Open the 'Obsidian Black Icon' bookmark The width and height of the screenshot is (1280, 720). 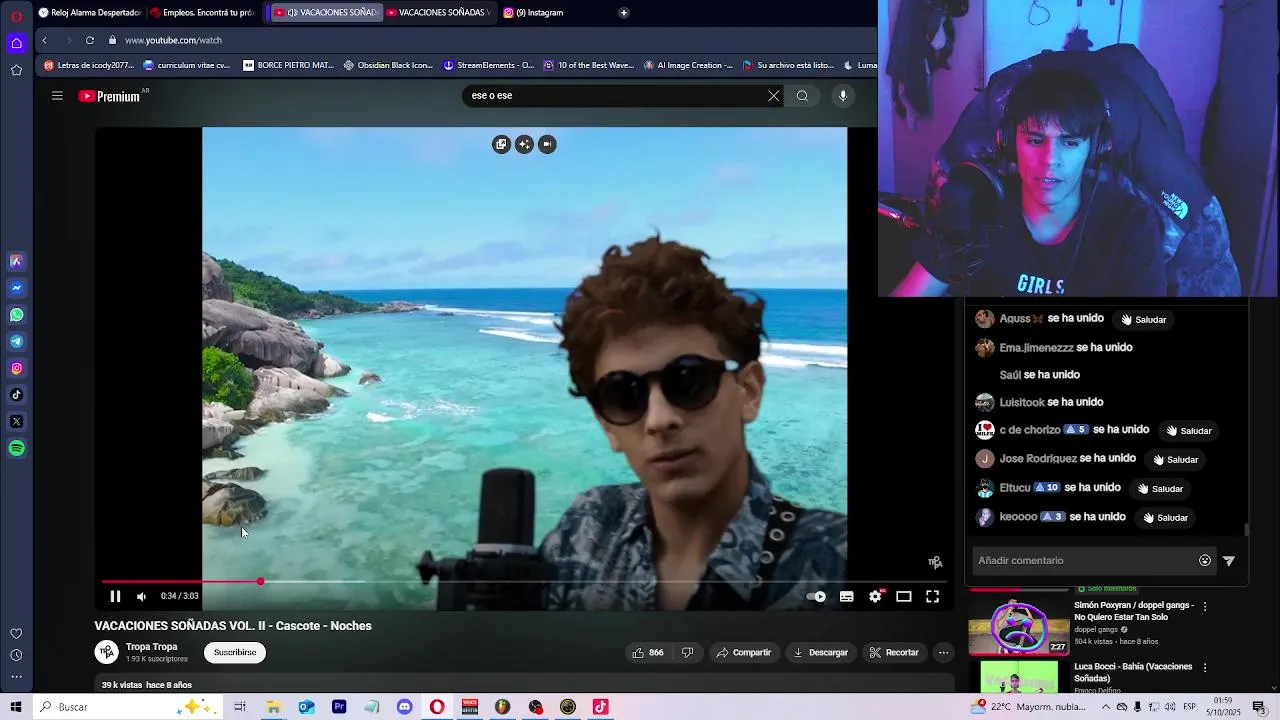point(388,65)
